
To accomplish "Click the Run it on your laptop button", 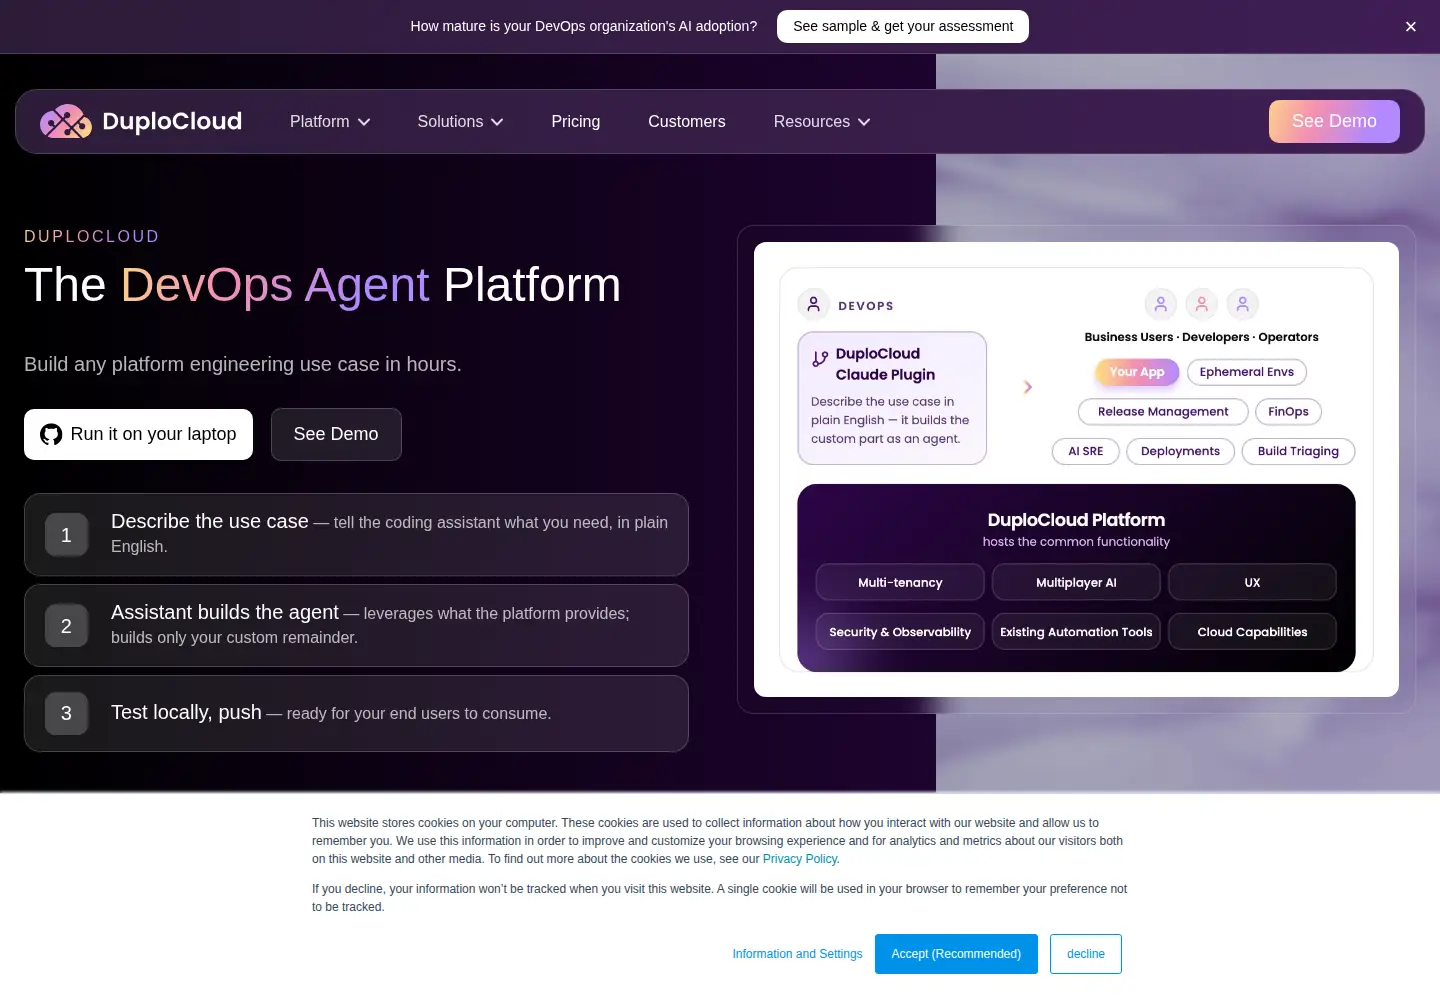I will pos(138,434).
